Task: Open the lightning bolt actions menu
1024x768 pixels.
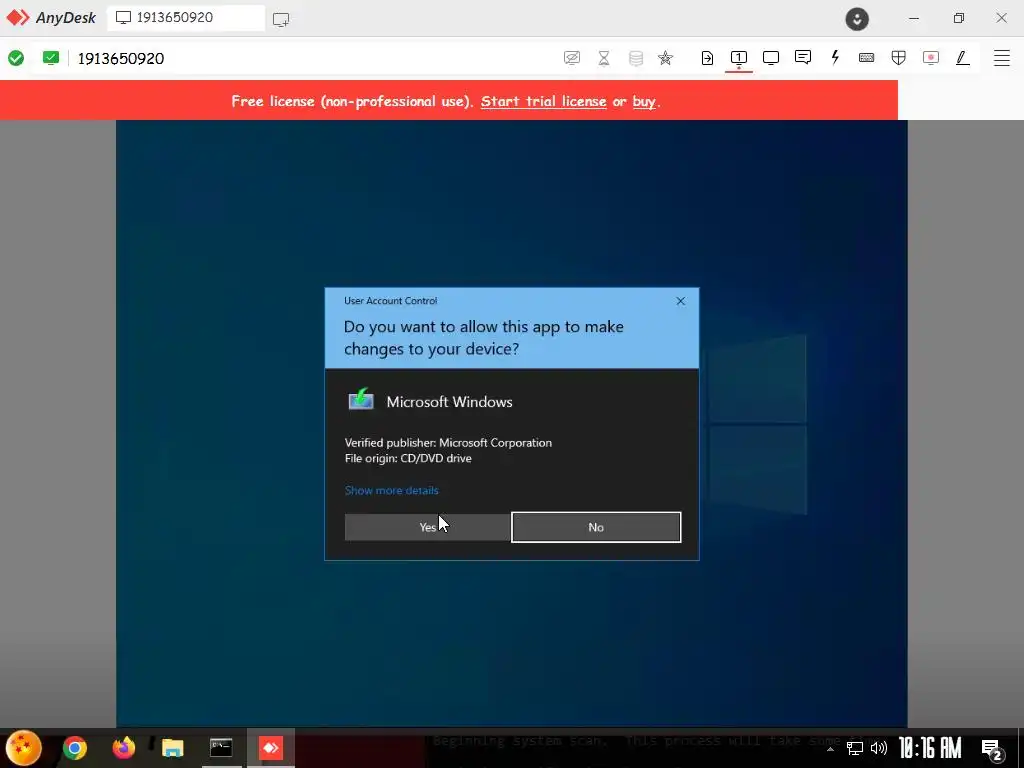Action: [x=835, y=57]
